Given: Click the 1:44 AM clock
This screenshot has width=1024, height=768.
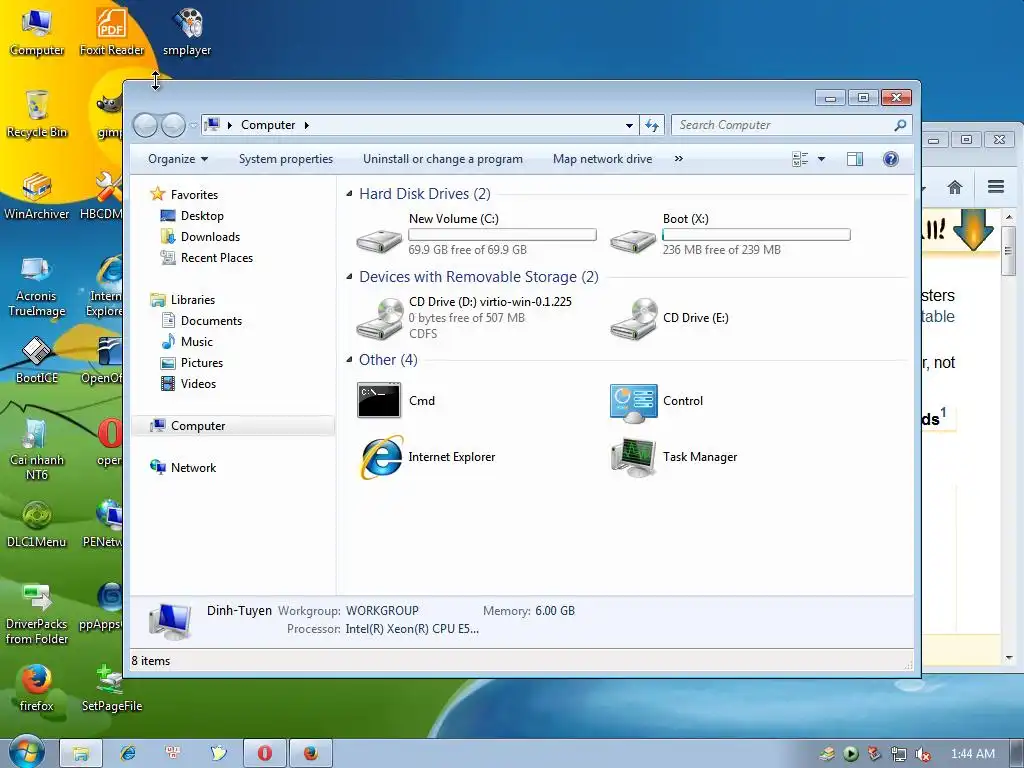Looking at the screenshot, I should pos(973,754).
